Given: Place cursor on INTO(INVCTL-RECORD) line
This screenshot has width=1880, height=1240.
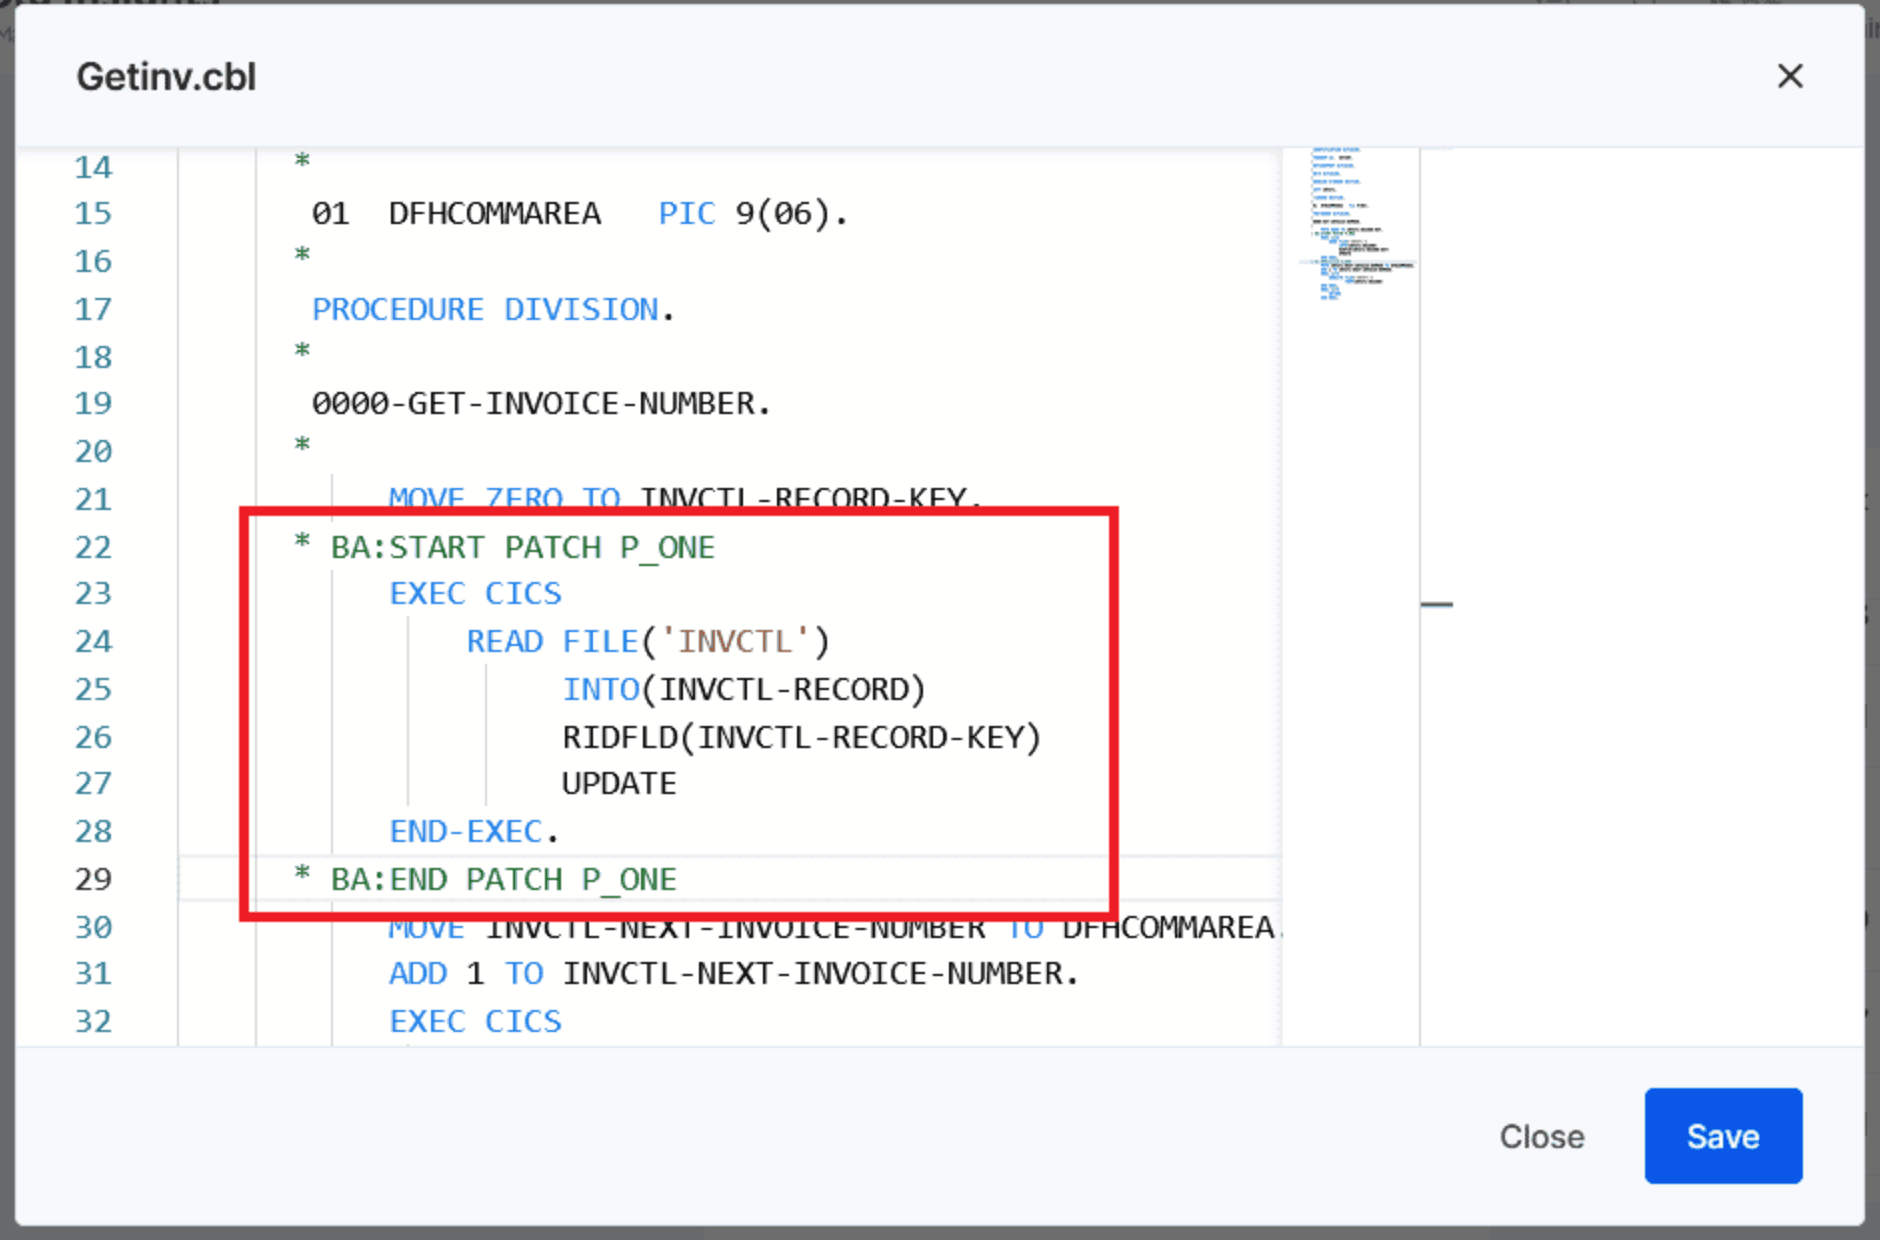Looking at the screenshot, I should pyautogui.click(x=743, y=689).
